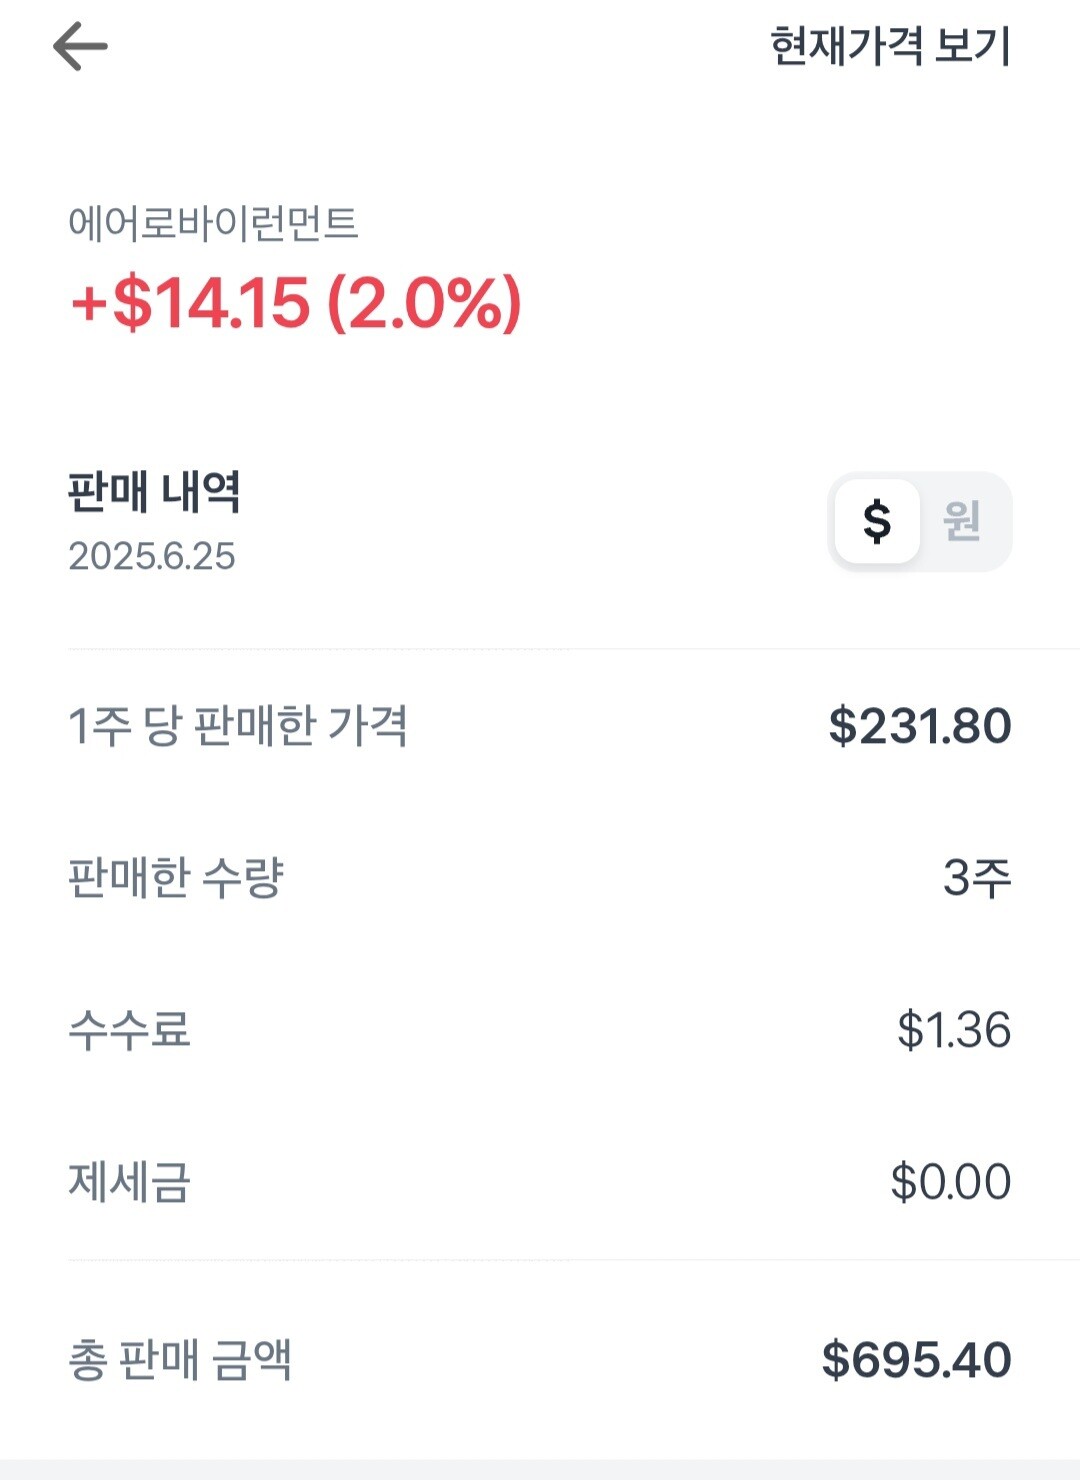This screenshot has height=1480, width=1080.
Task: Tap the $1.36 fee amount
Action: tap(954, 1030)
